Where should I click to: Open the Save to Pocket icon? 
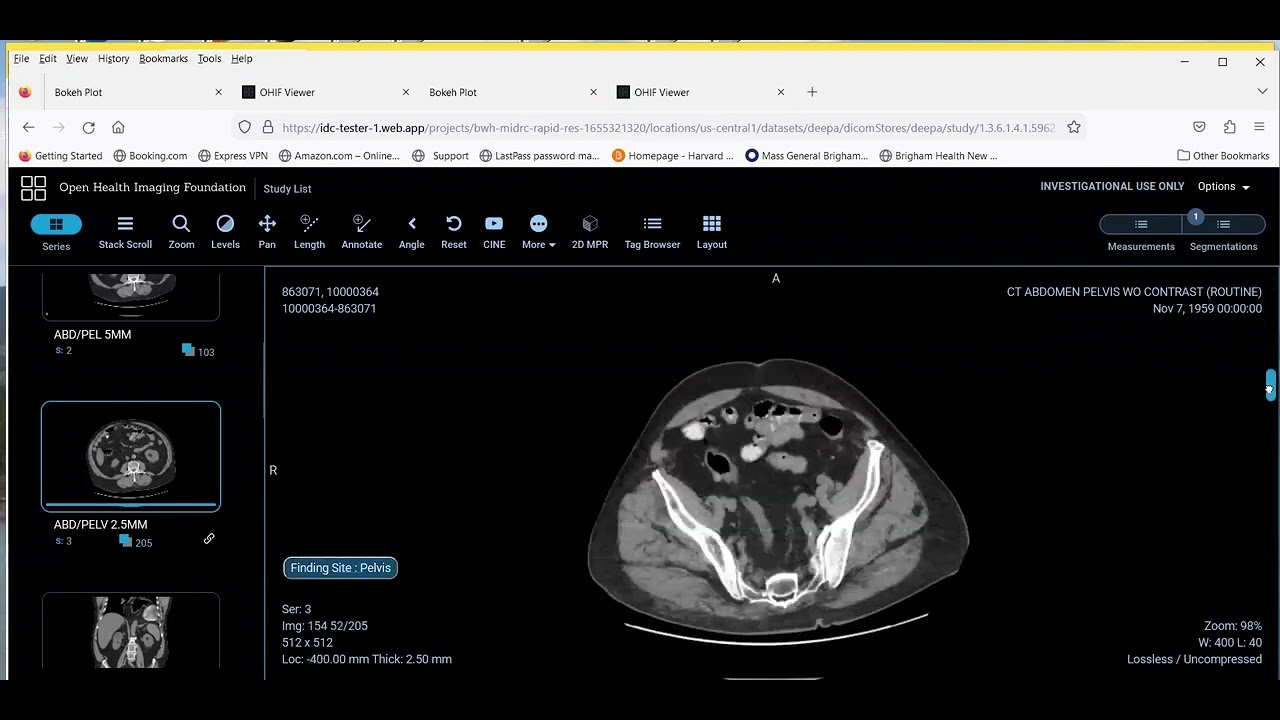tap(1199, 127)
